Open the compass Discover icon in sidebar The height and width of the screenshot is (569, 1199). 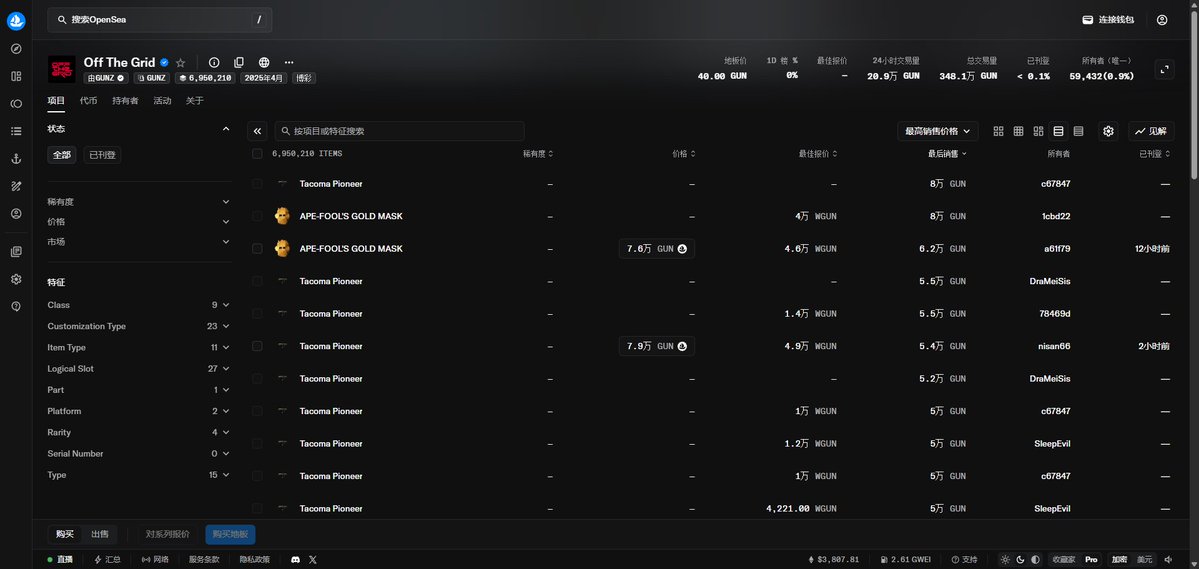[x=16, y=49]
